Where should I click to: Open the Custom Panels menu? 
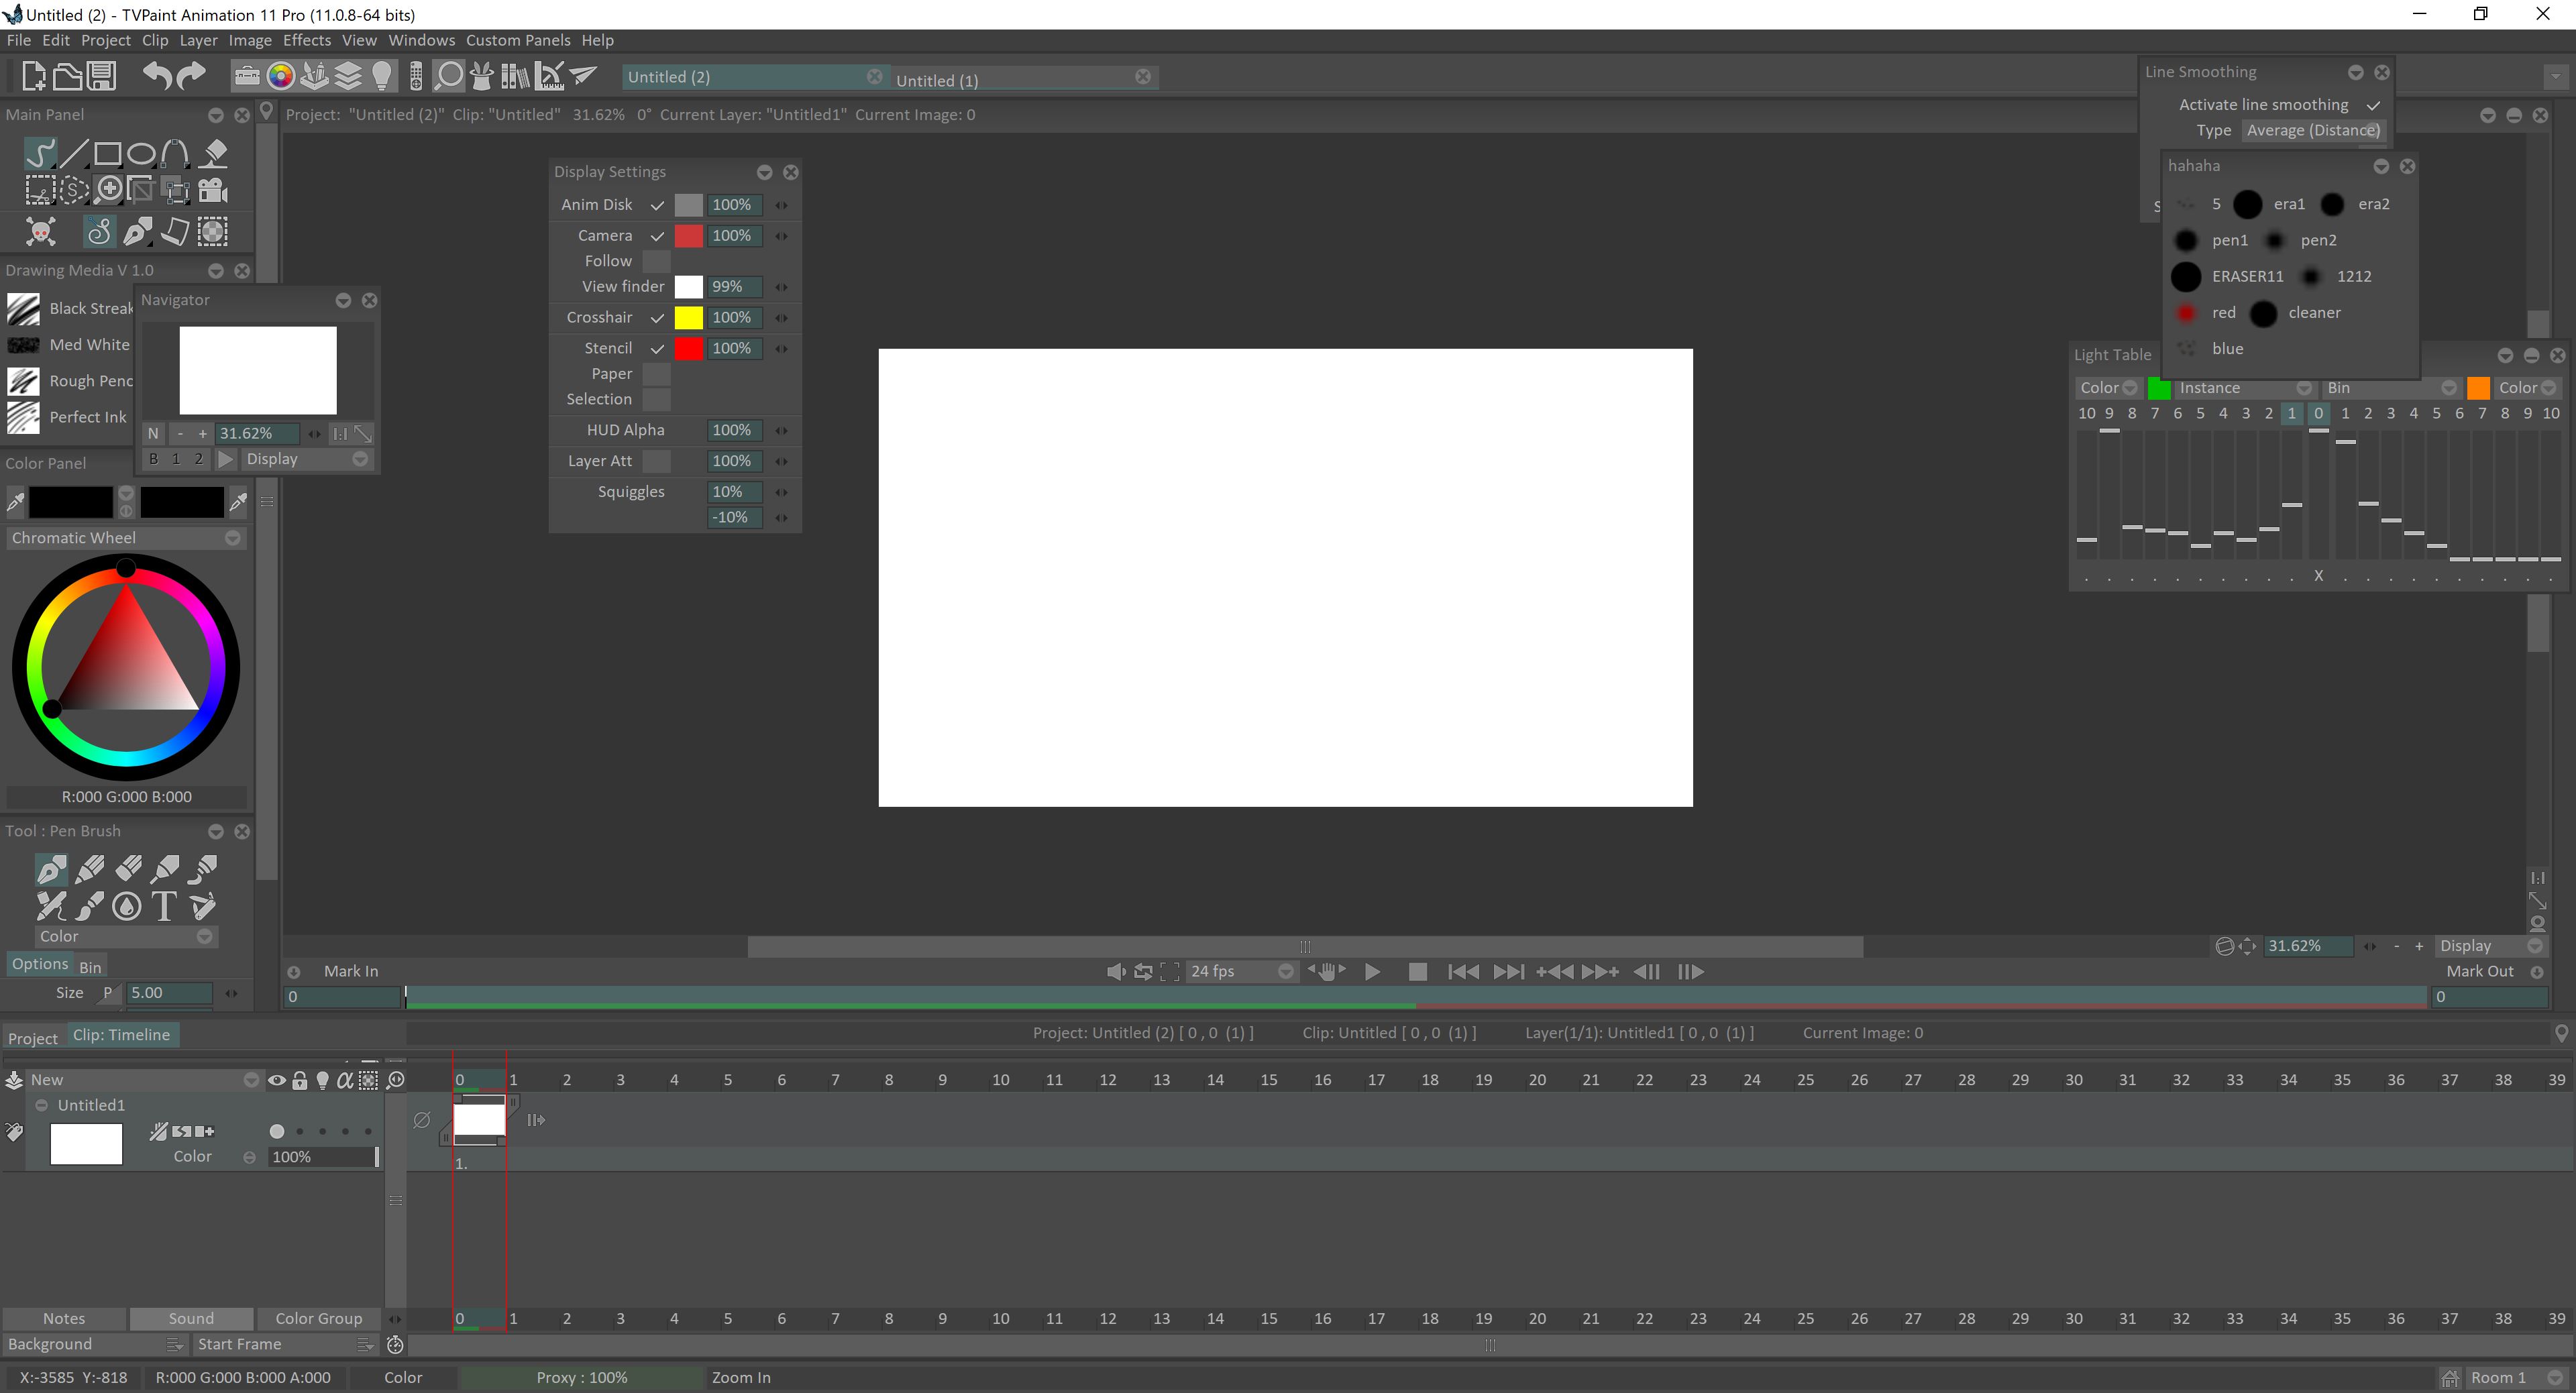tap(518, 40)
